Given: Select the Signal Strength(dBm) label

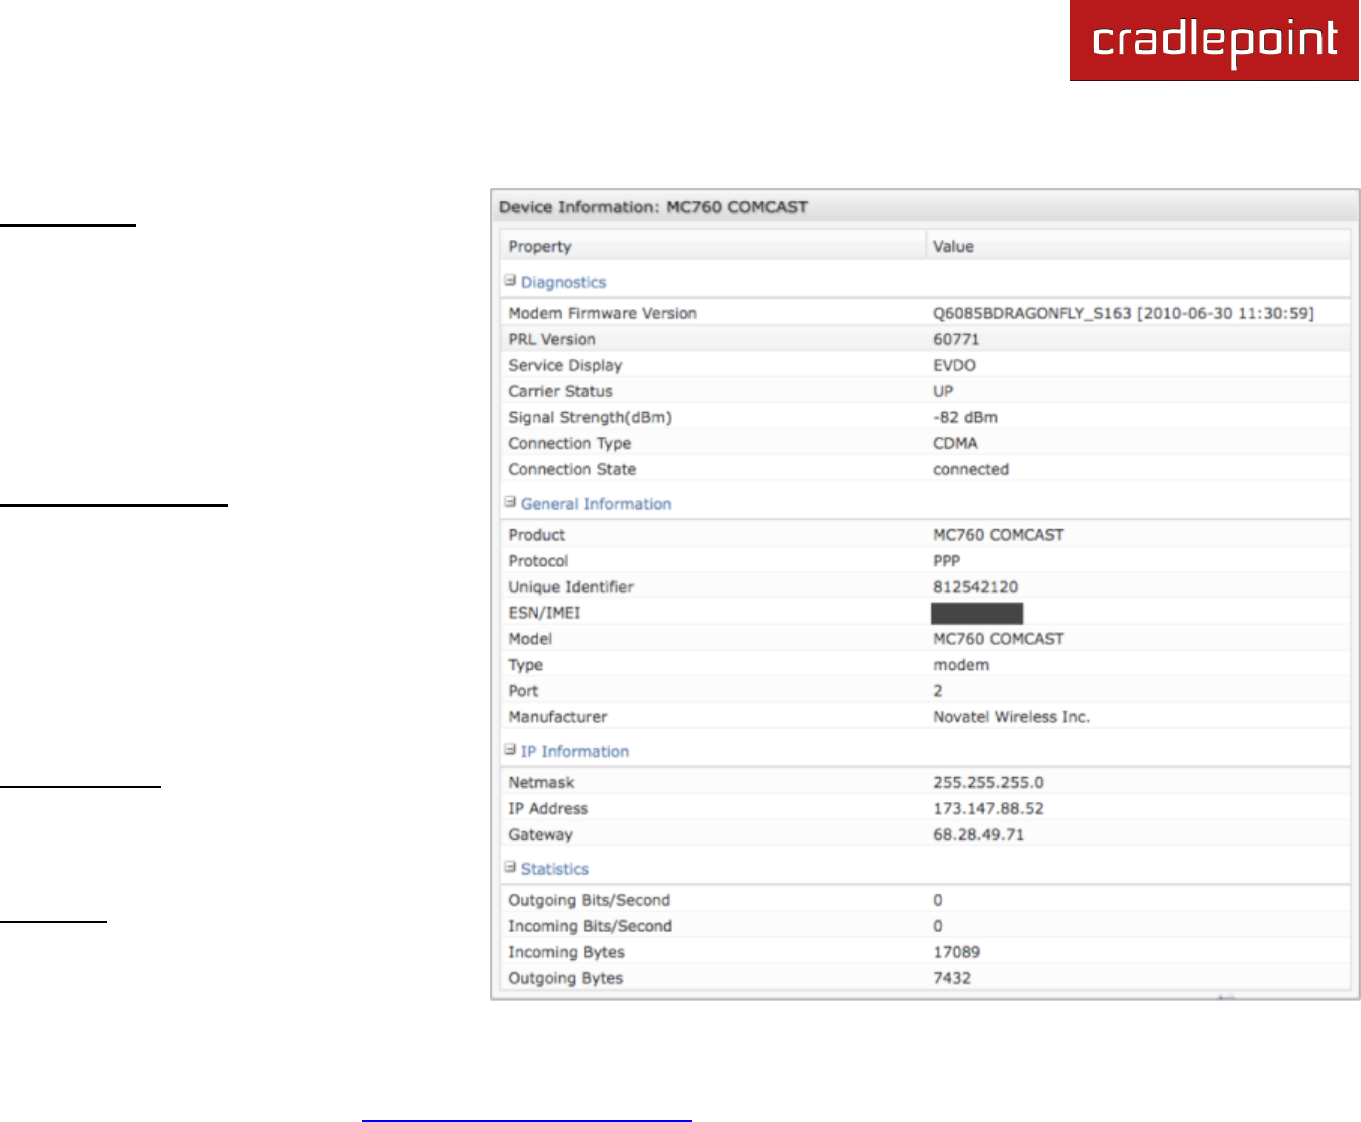Looking at the screenshot, I should 590,417.
